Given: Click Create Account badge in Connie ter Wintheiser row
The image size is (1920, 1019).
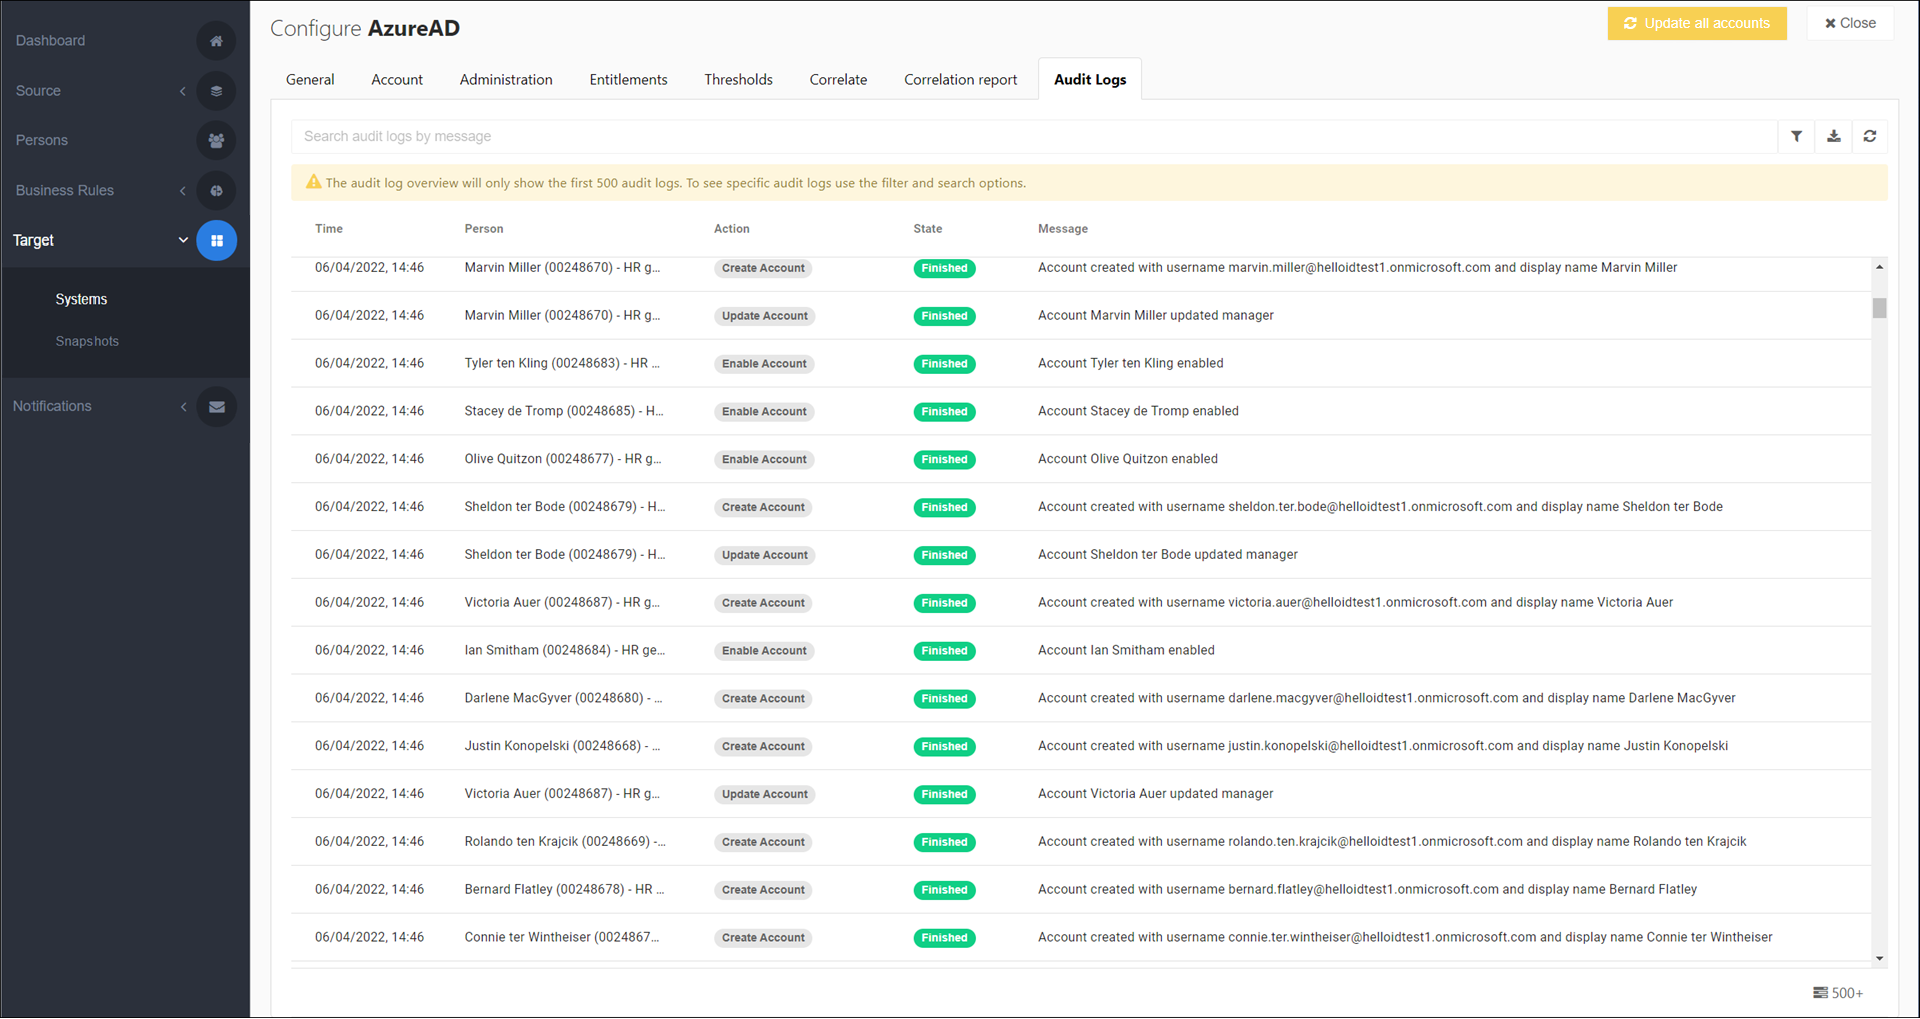Looking at the screenshot, I should pyautogui.click(x=763, y=938).
